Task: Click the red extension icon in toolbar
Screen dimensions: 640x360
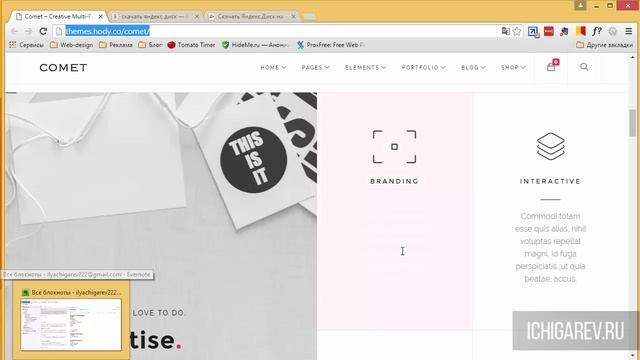Action: click(549, 31)
